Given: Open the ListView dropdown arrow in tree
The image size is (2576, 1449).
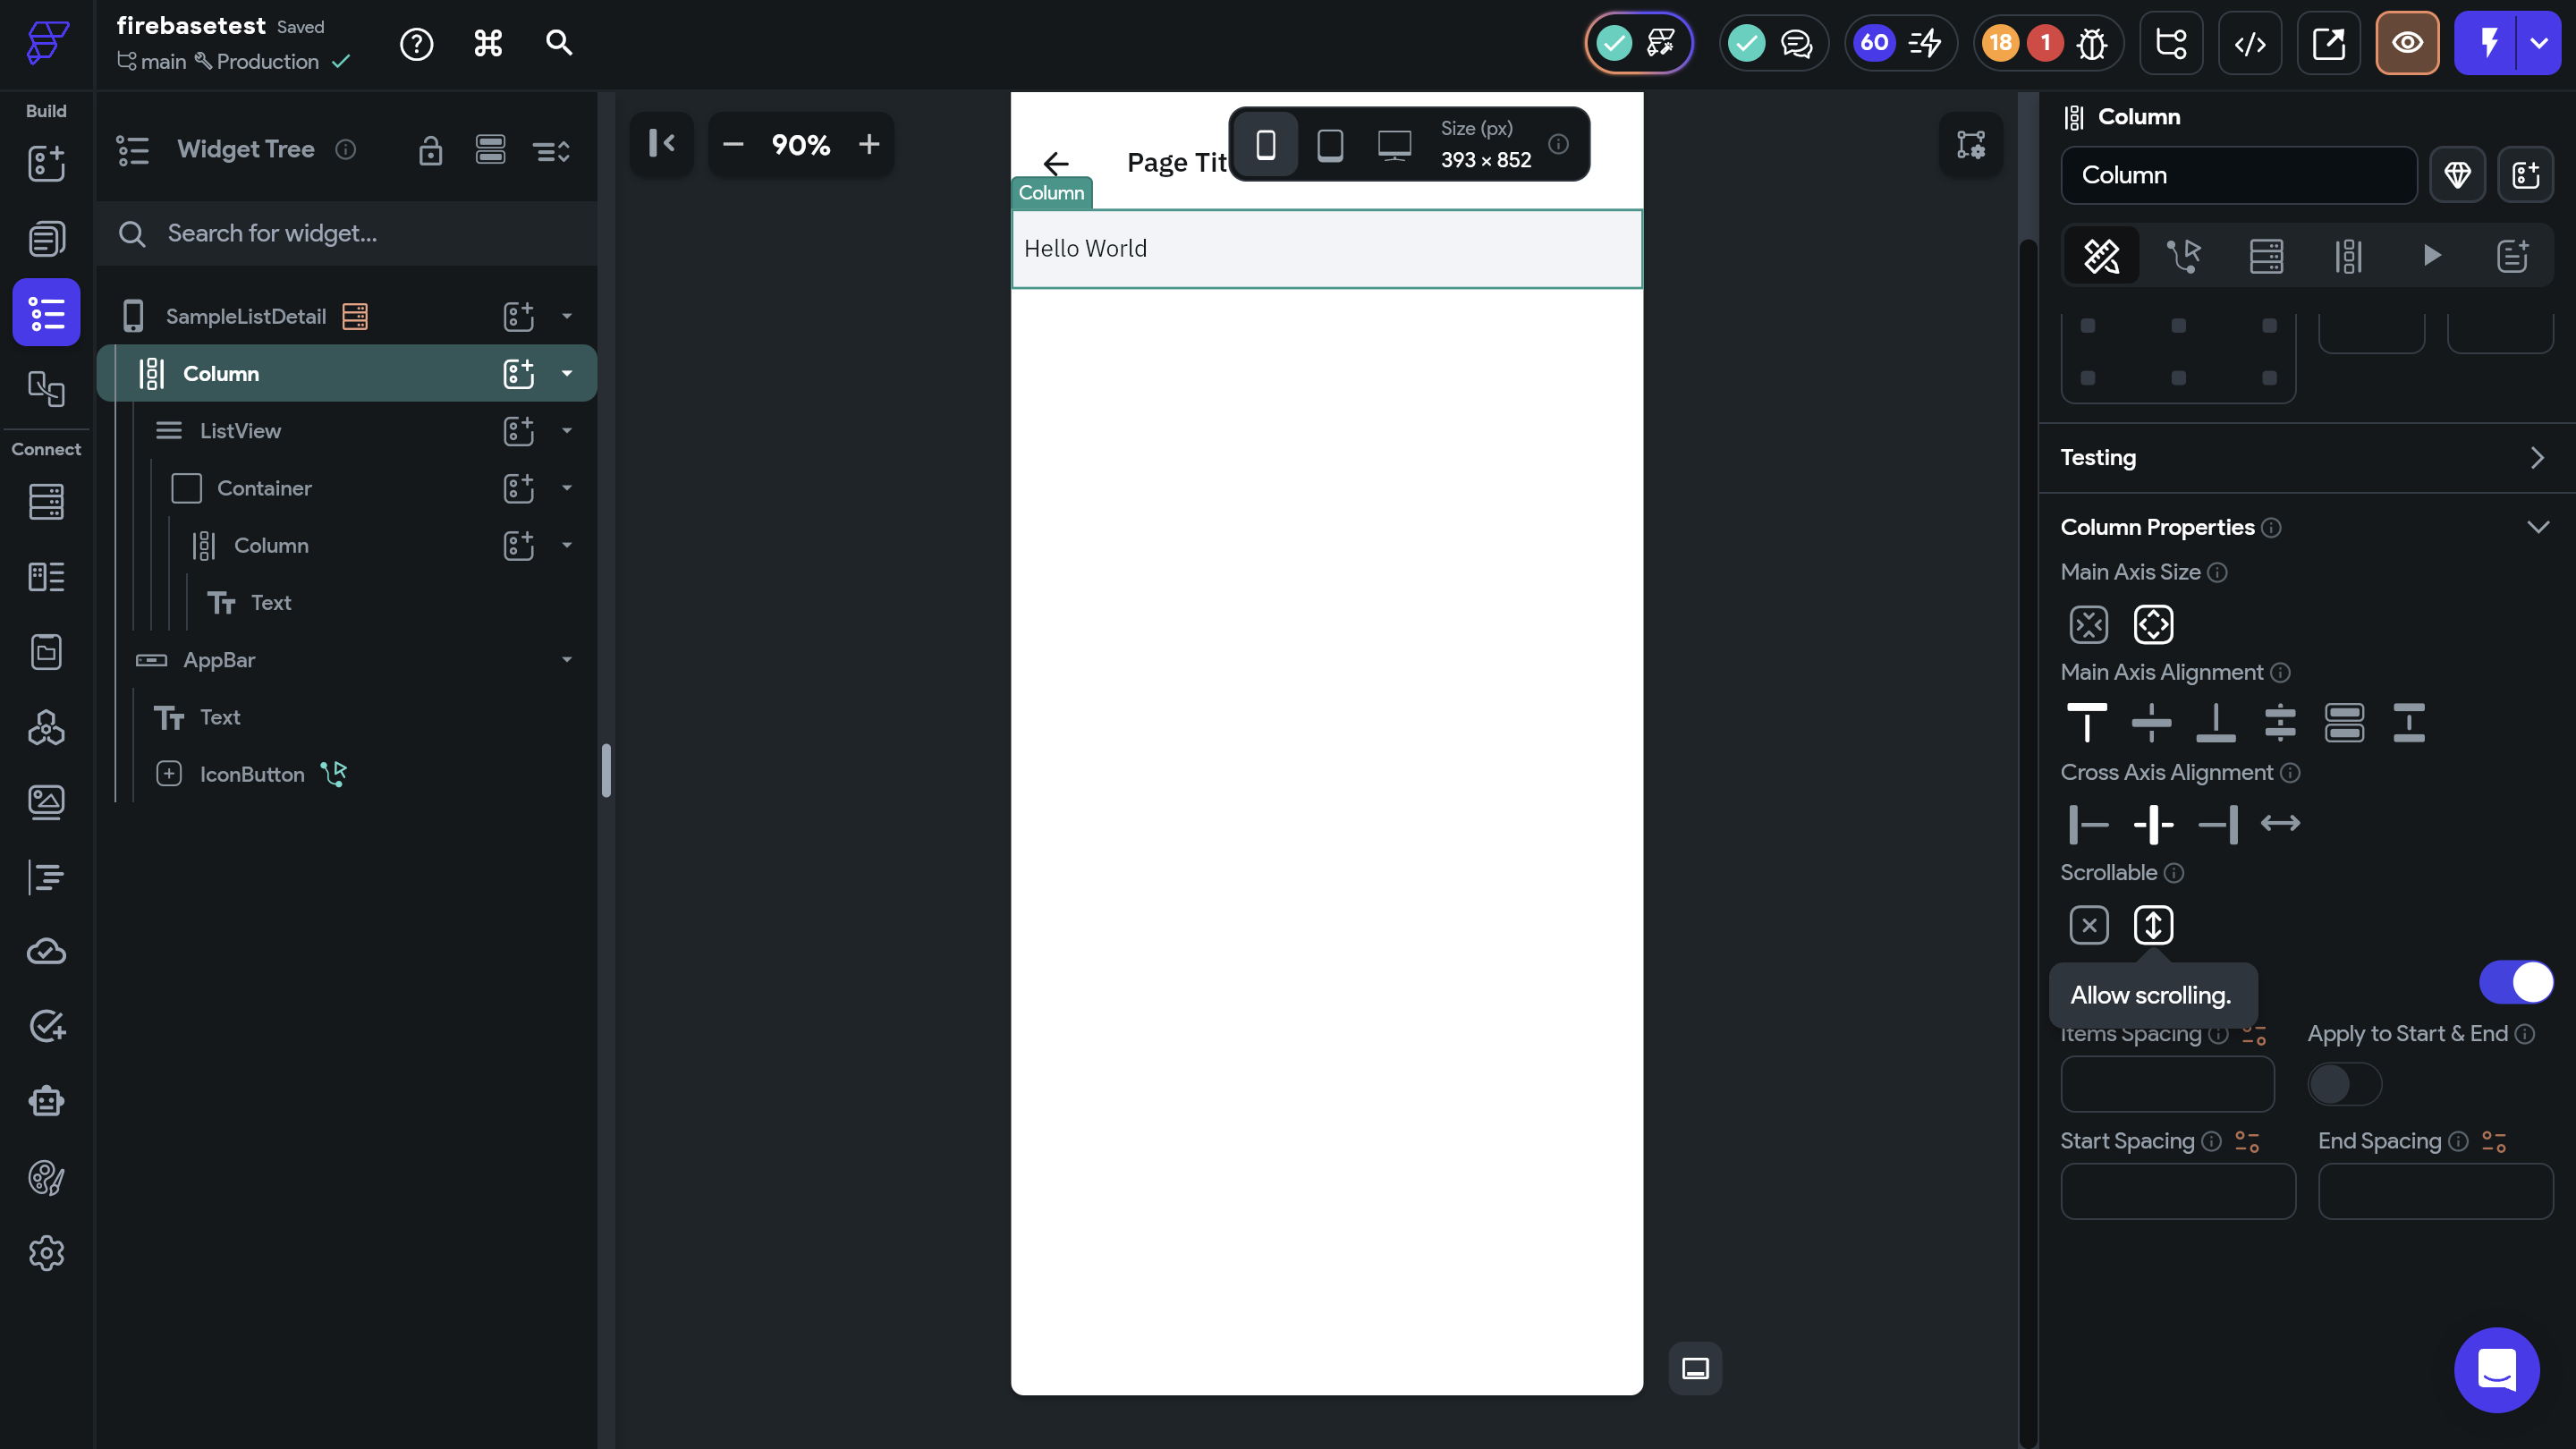Looking at the screenshot, I should pyautogui.click(x=567, y=431).
